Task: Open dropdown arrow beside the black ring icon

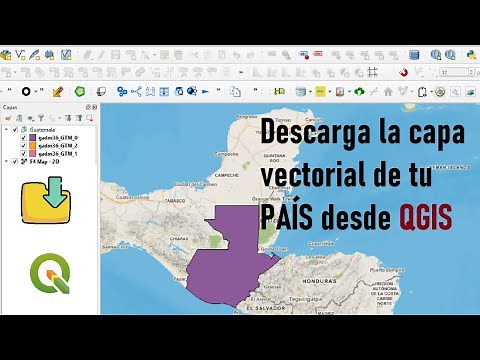Action: coord(35,91)
